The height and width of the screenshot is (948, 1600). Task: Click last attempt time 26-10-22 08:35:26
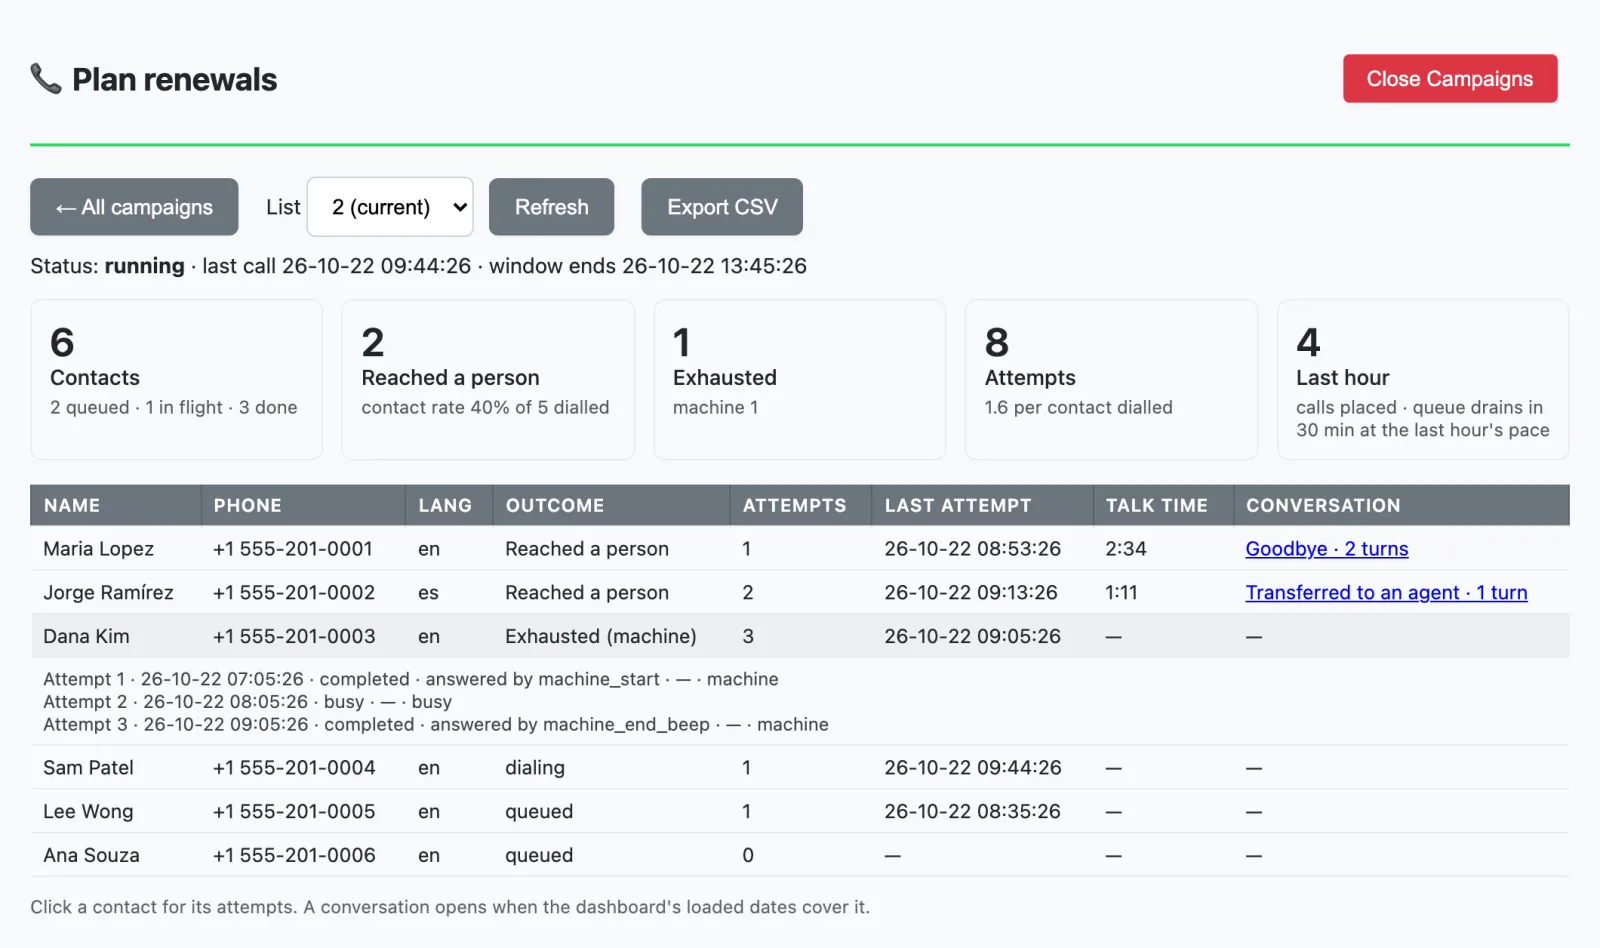(972, 812)
